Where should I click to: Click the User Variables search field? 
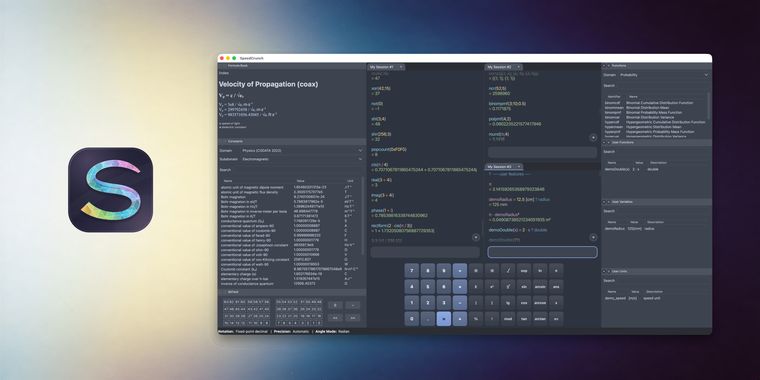657,211
